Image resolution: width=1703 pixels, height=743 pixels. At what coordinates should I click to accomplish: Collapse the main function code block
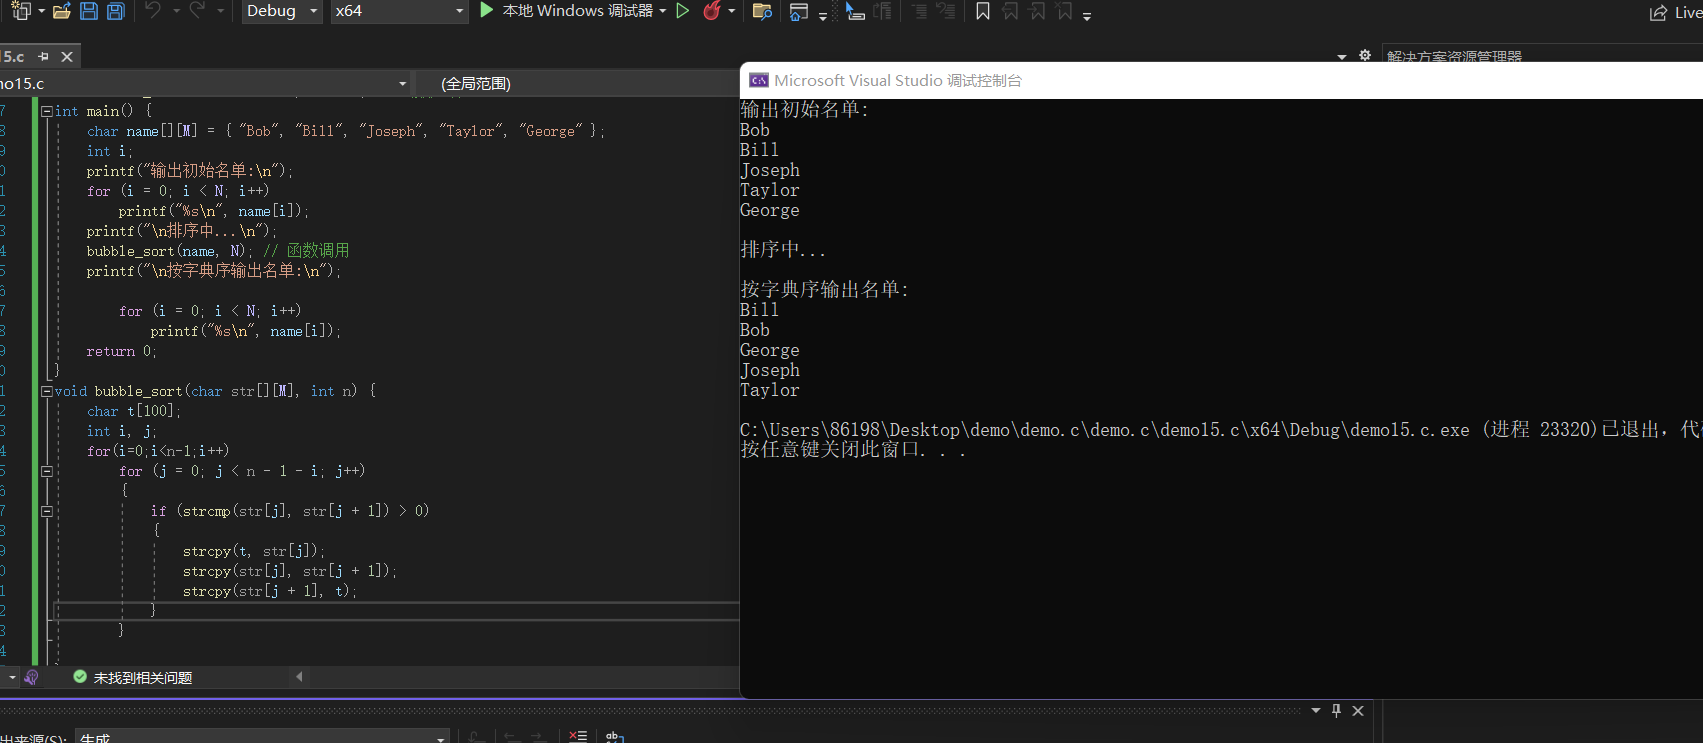(x=47, y=111)
